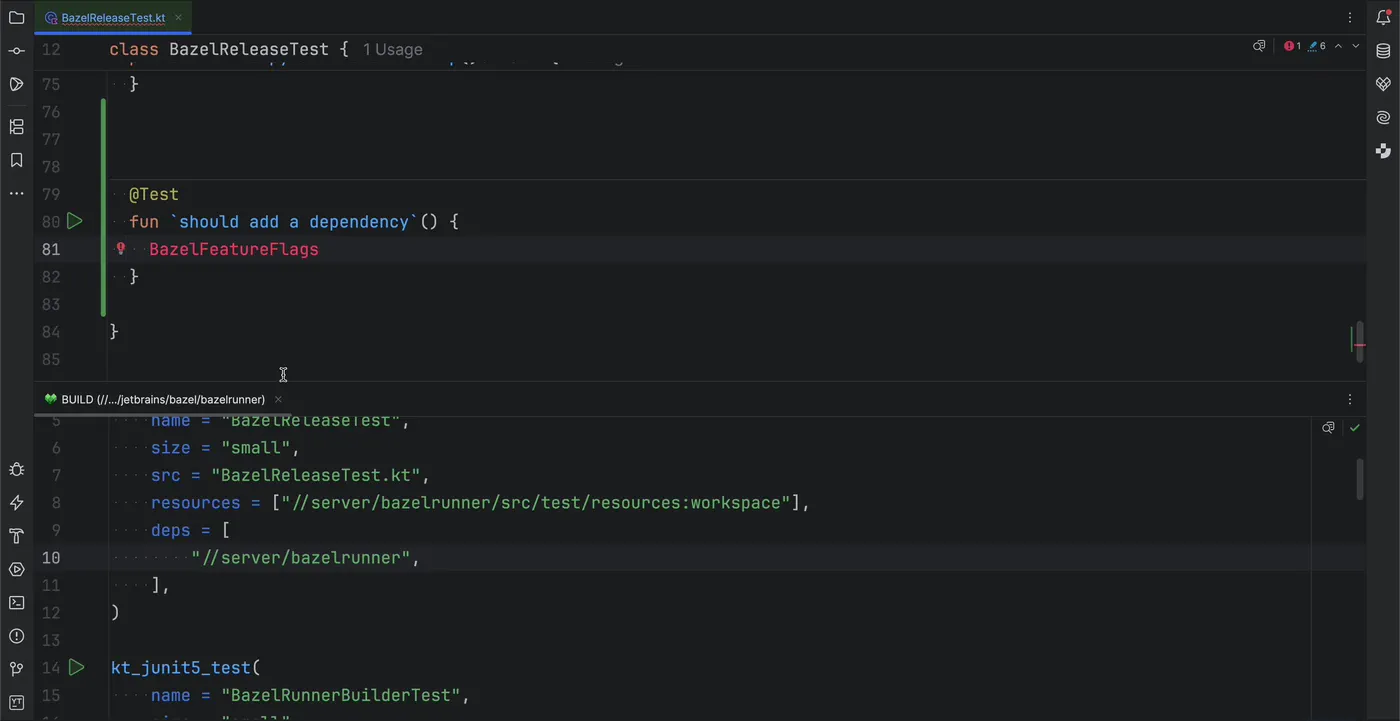
Task: Run the 'should add a dependency' test gutter icon
Action: (x=75, y=221)
